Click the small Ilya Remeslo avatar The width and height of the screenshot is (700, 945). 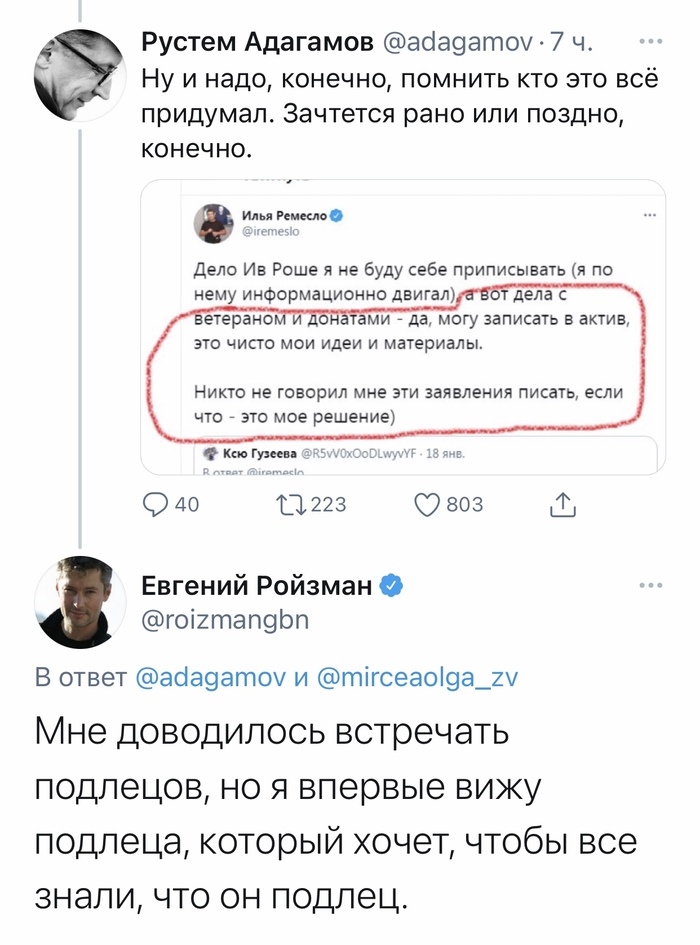214,222
